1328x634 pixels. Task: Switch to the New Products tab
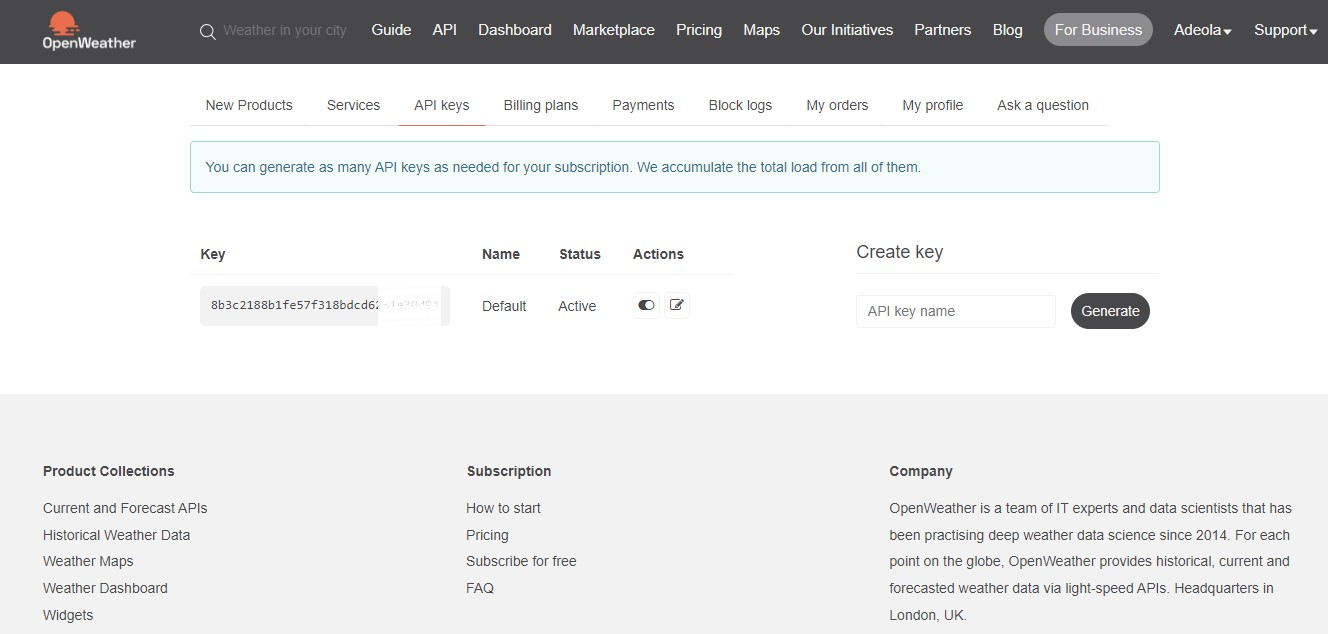tap(249, 105)
